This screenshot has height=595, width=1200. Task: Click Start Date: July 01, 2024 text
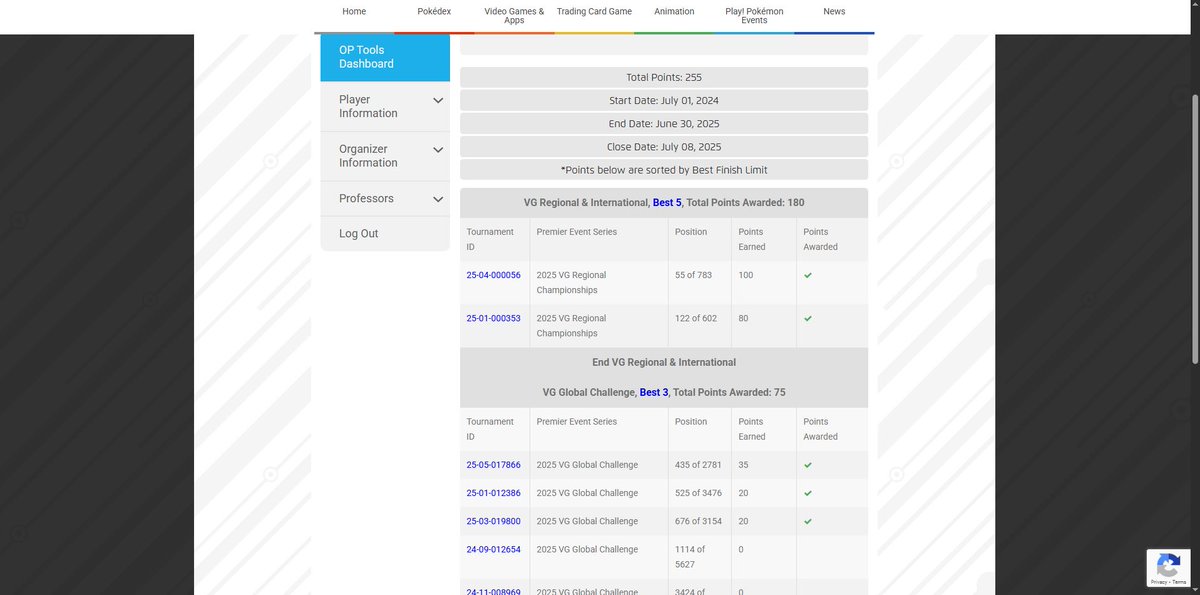664,100
